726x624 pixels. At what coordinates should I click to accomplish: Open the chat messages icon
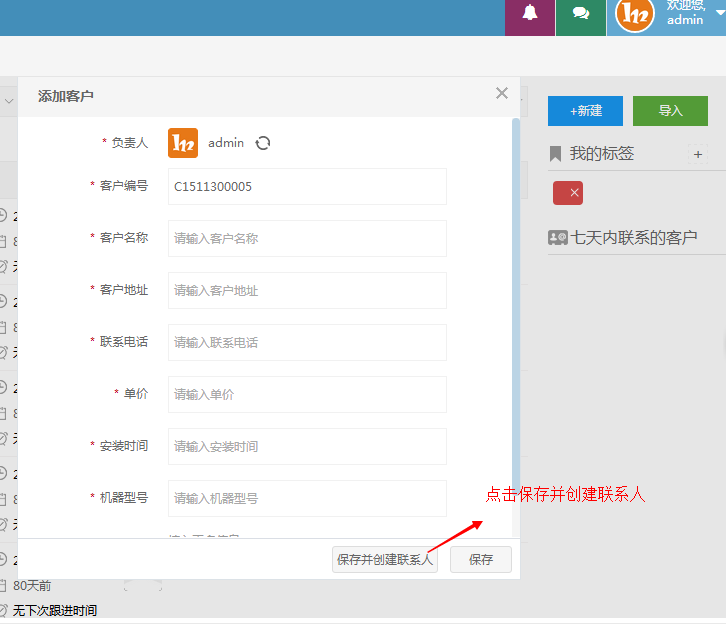tap(580, 13)
